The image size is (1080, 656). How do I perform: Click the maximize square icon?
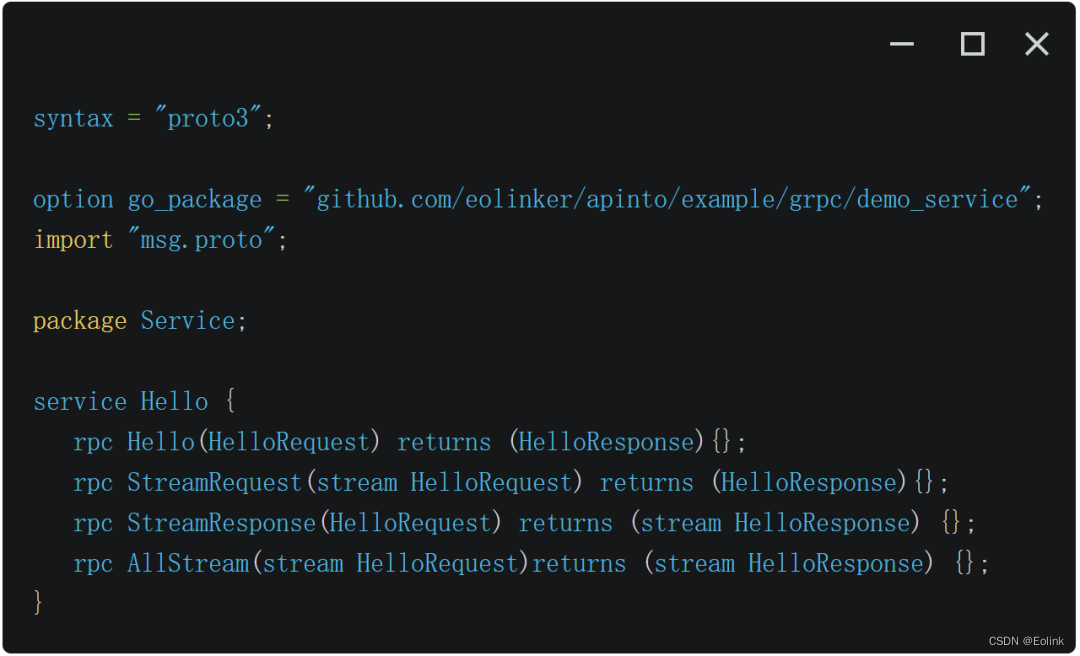click(x=973, y=44)
